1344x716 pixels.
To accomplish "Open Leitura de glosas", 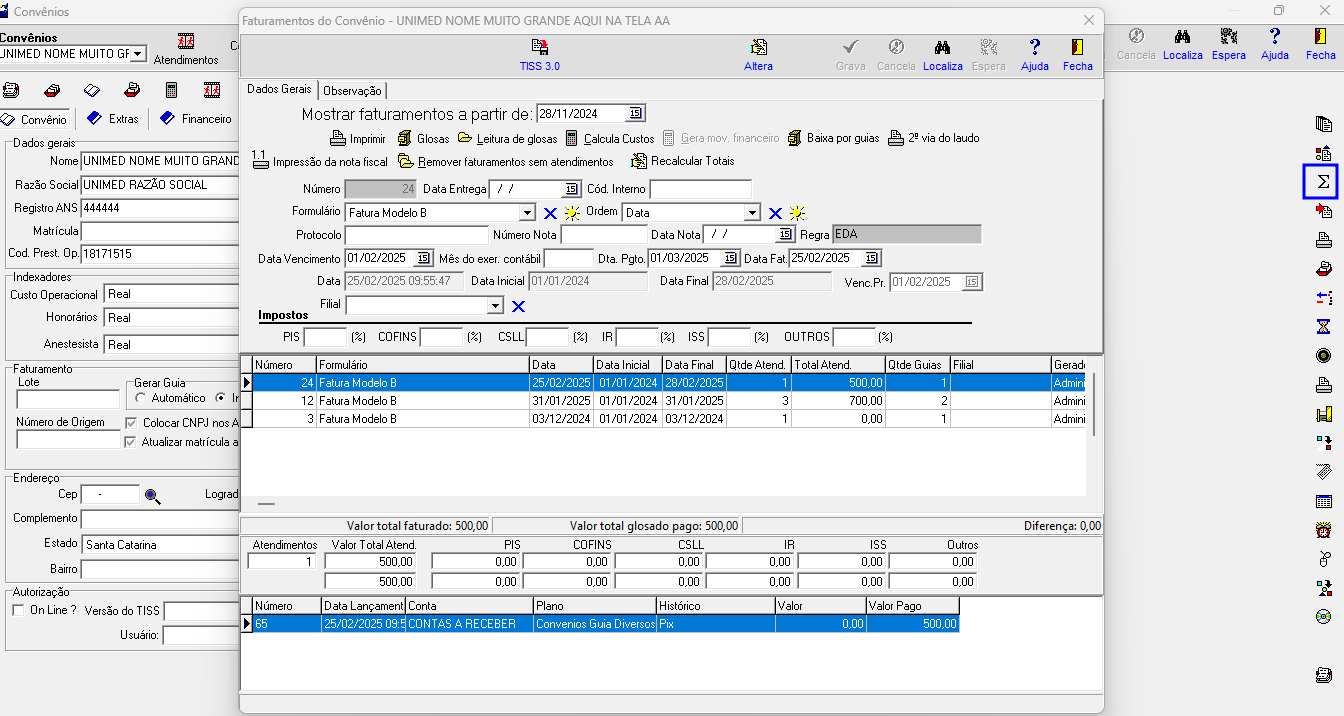I will pyautogui.click(x=507, y=138).
